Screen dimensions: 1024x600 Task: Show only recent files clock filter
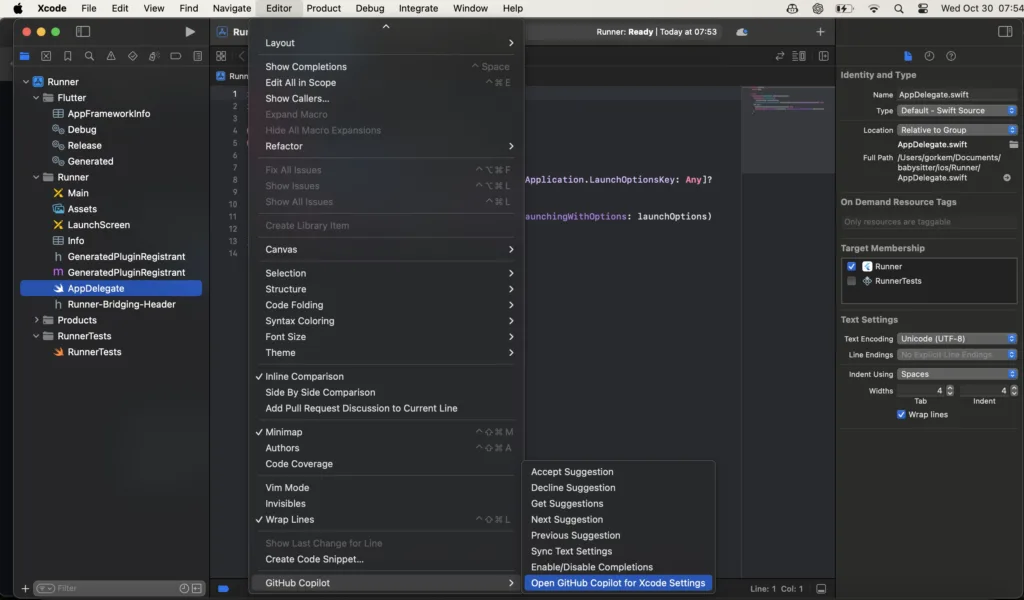click(184, 588)
